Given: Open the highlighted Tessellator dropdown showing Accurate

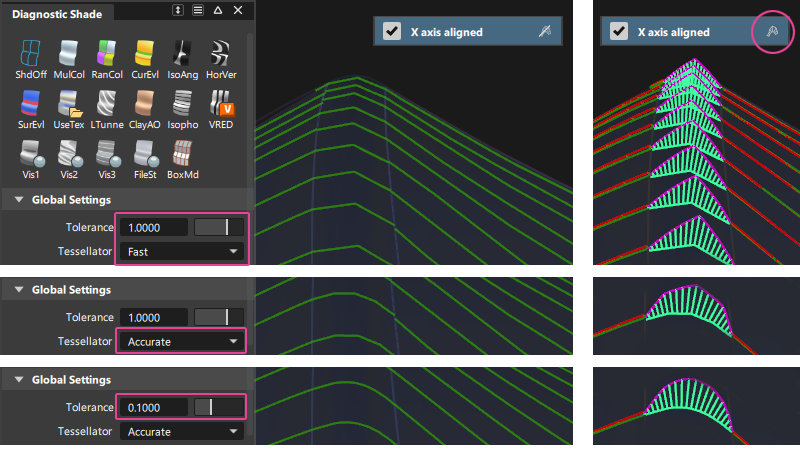Looking at the screenshot, I should 182,342.
